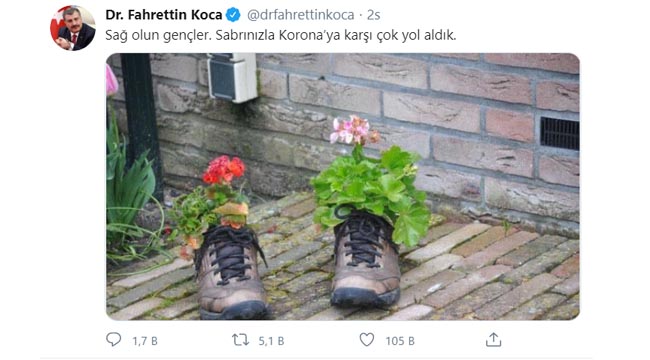Retweet using the circular arrows icon
This screenshot has height=360, width=650.
(x=240, y=340)
